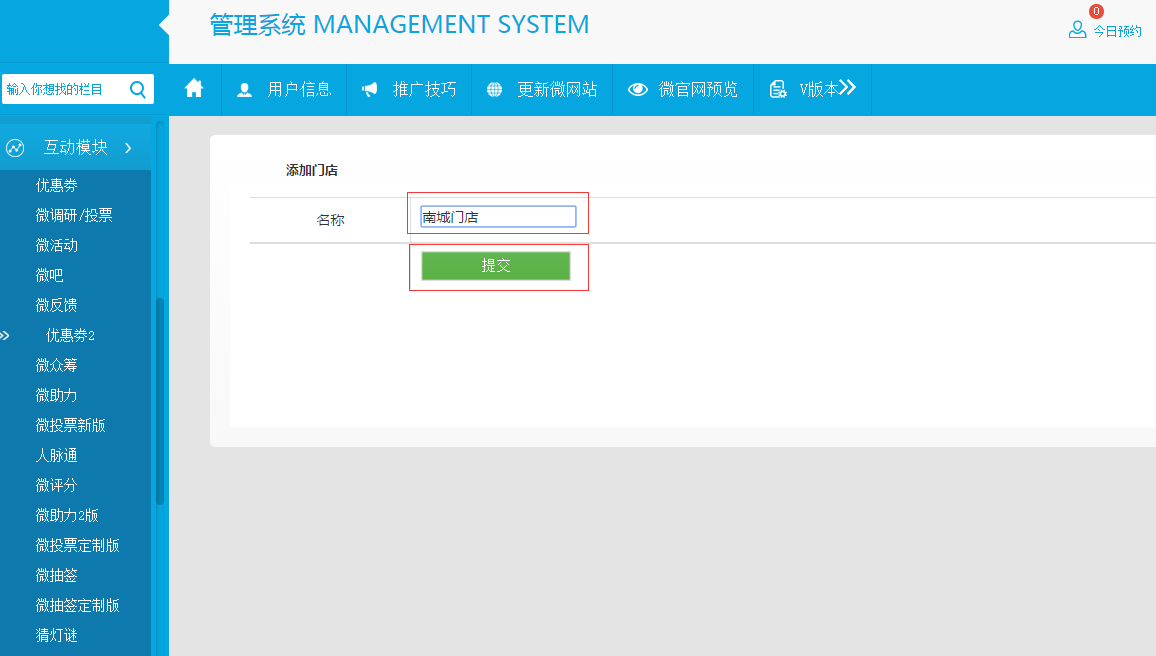Click the red notification badge at top right
1156x656 pixels.
pos(1096,11)
